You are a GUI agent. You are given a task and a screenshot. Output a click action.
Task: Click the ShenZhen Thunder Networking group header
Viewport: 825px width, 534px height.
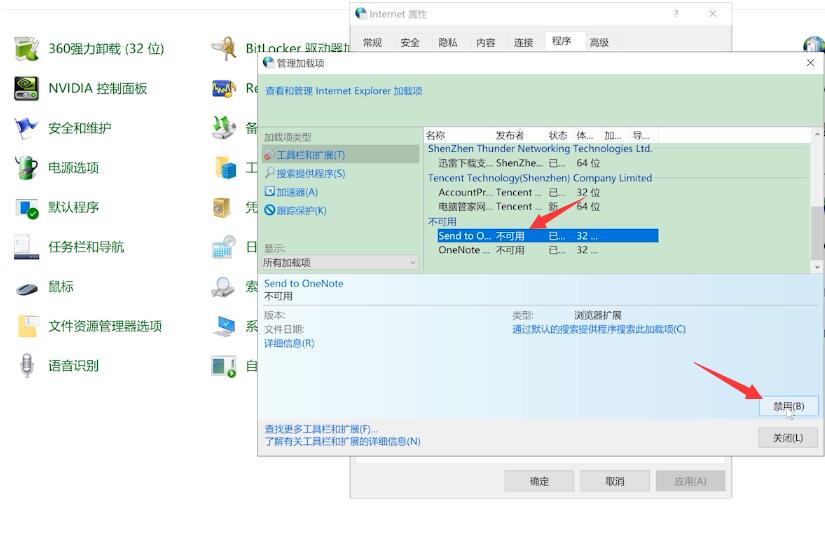[540, 149]
